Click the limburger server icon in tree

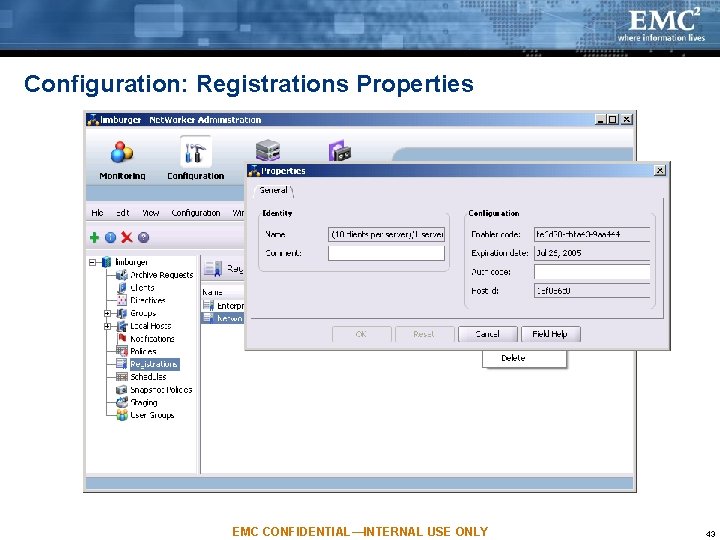[107, 262]
